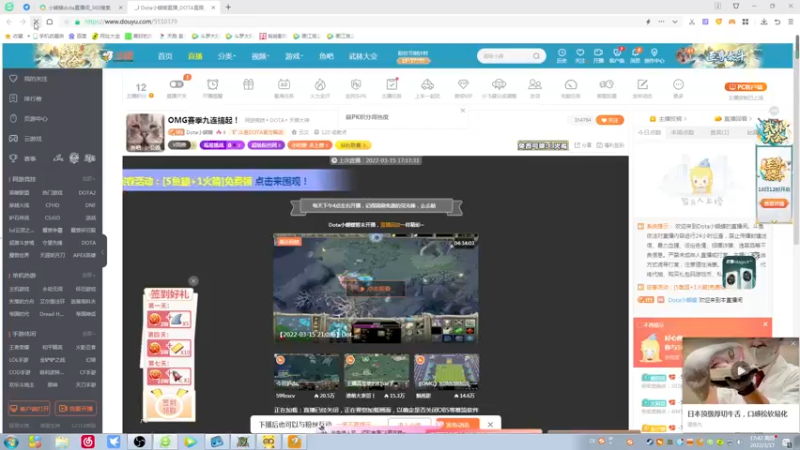Click the PC客户端 orange button
The image size is (800, 450).
point(745,87)
